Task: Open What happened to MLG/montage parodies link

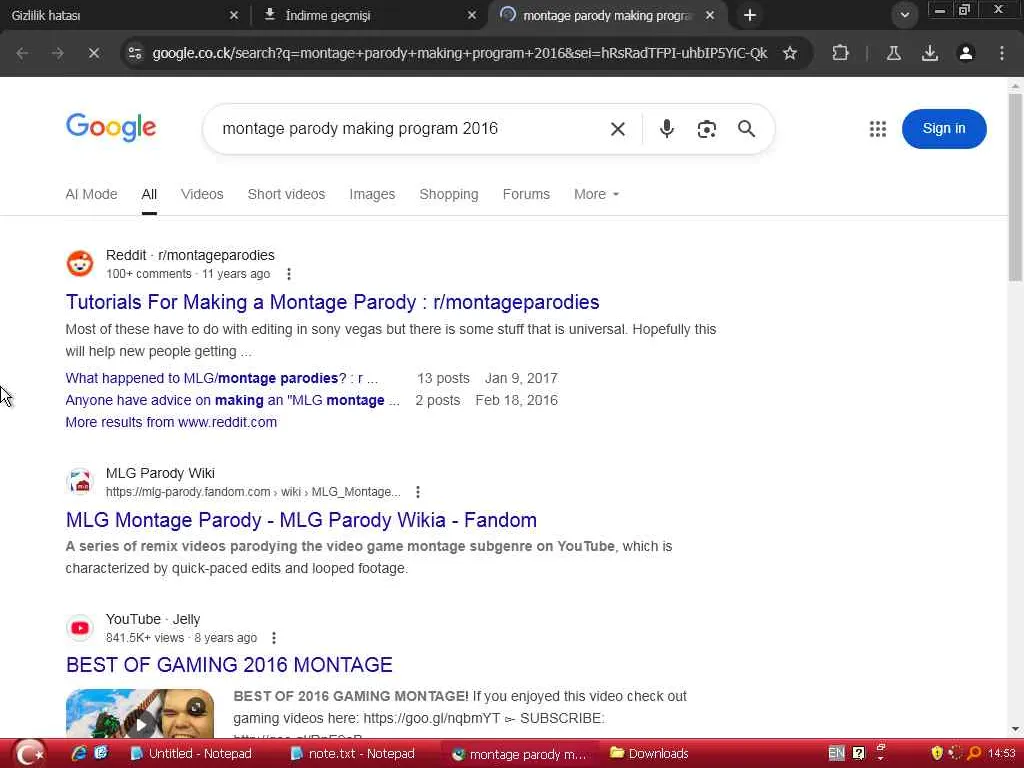Action: click(x=221, y=378)
